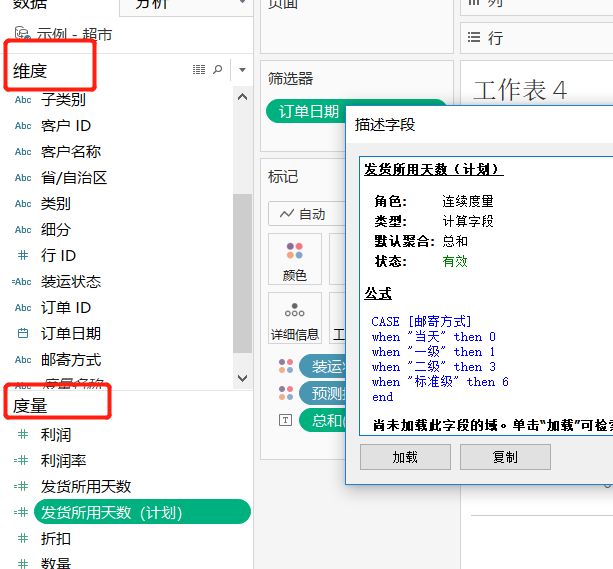This screenshot has height=569, width=613.
Task: Select the 省/自治区 dimension field
Action: coord(74,178)
